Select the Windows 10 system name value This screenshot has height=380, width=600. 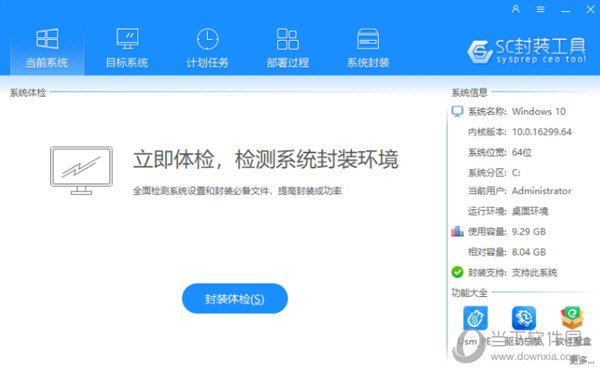click(x=538, y=111)
